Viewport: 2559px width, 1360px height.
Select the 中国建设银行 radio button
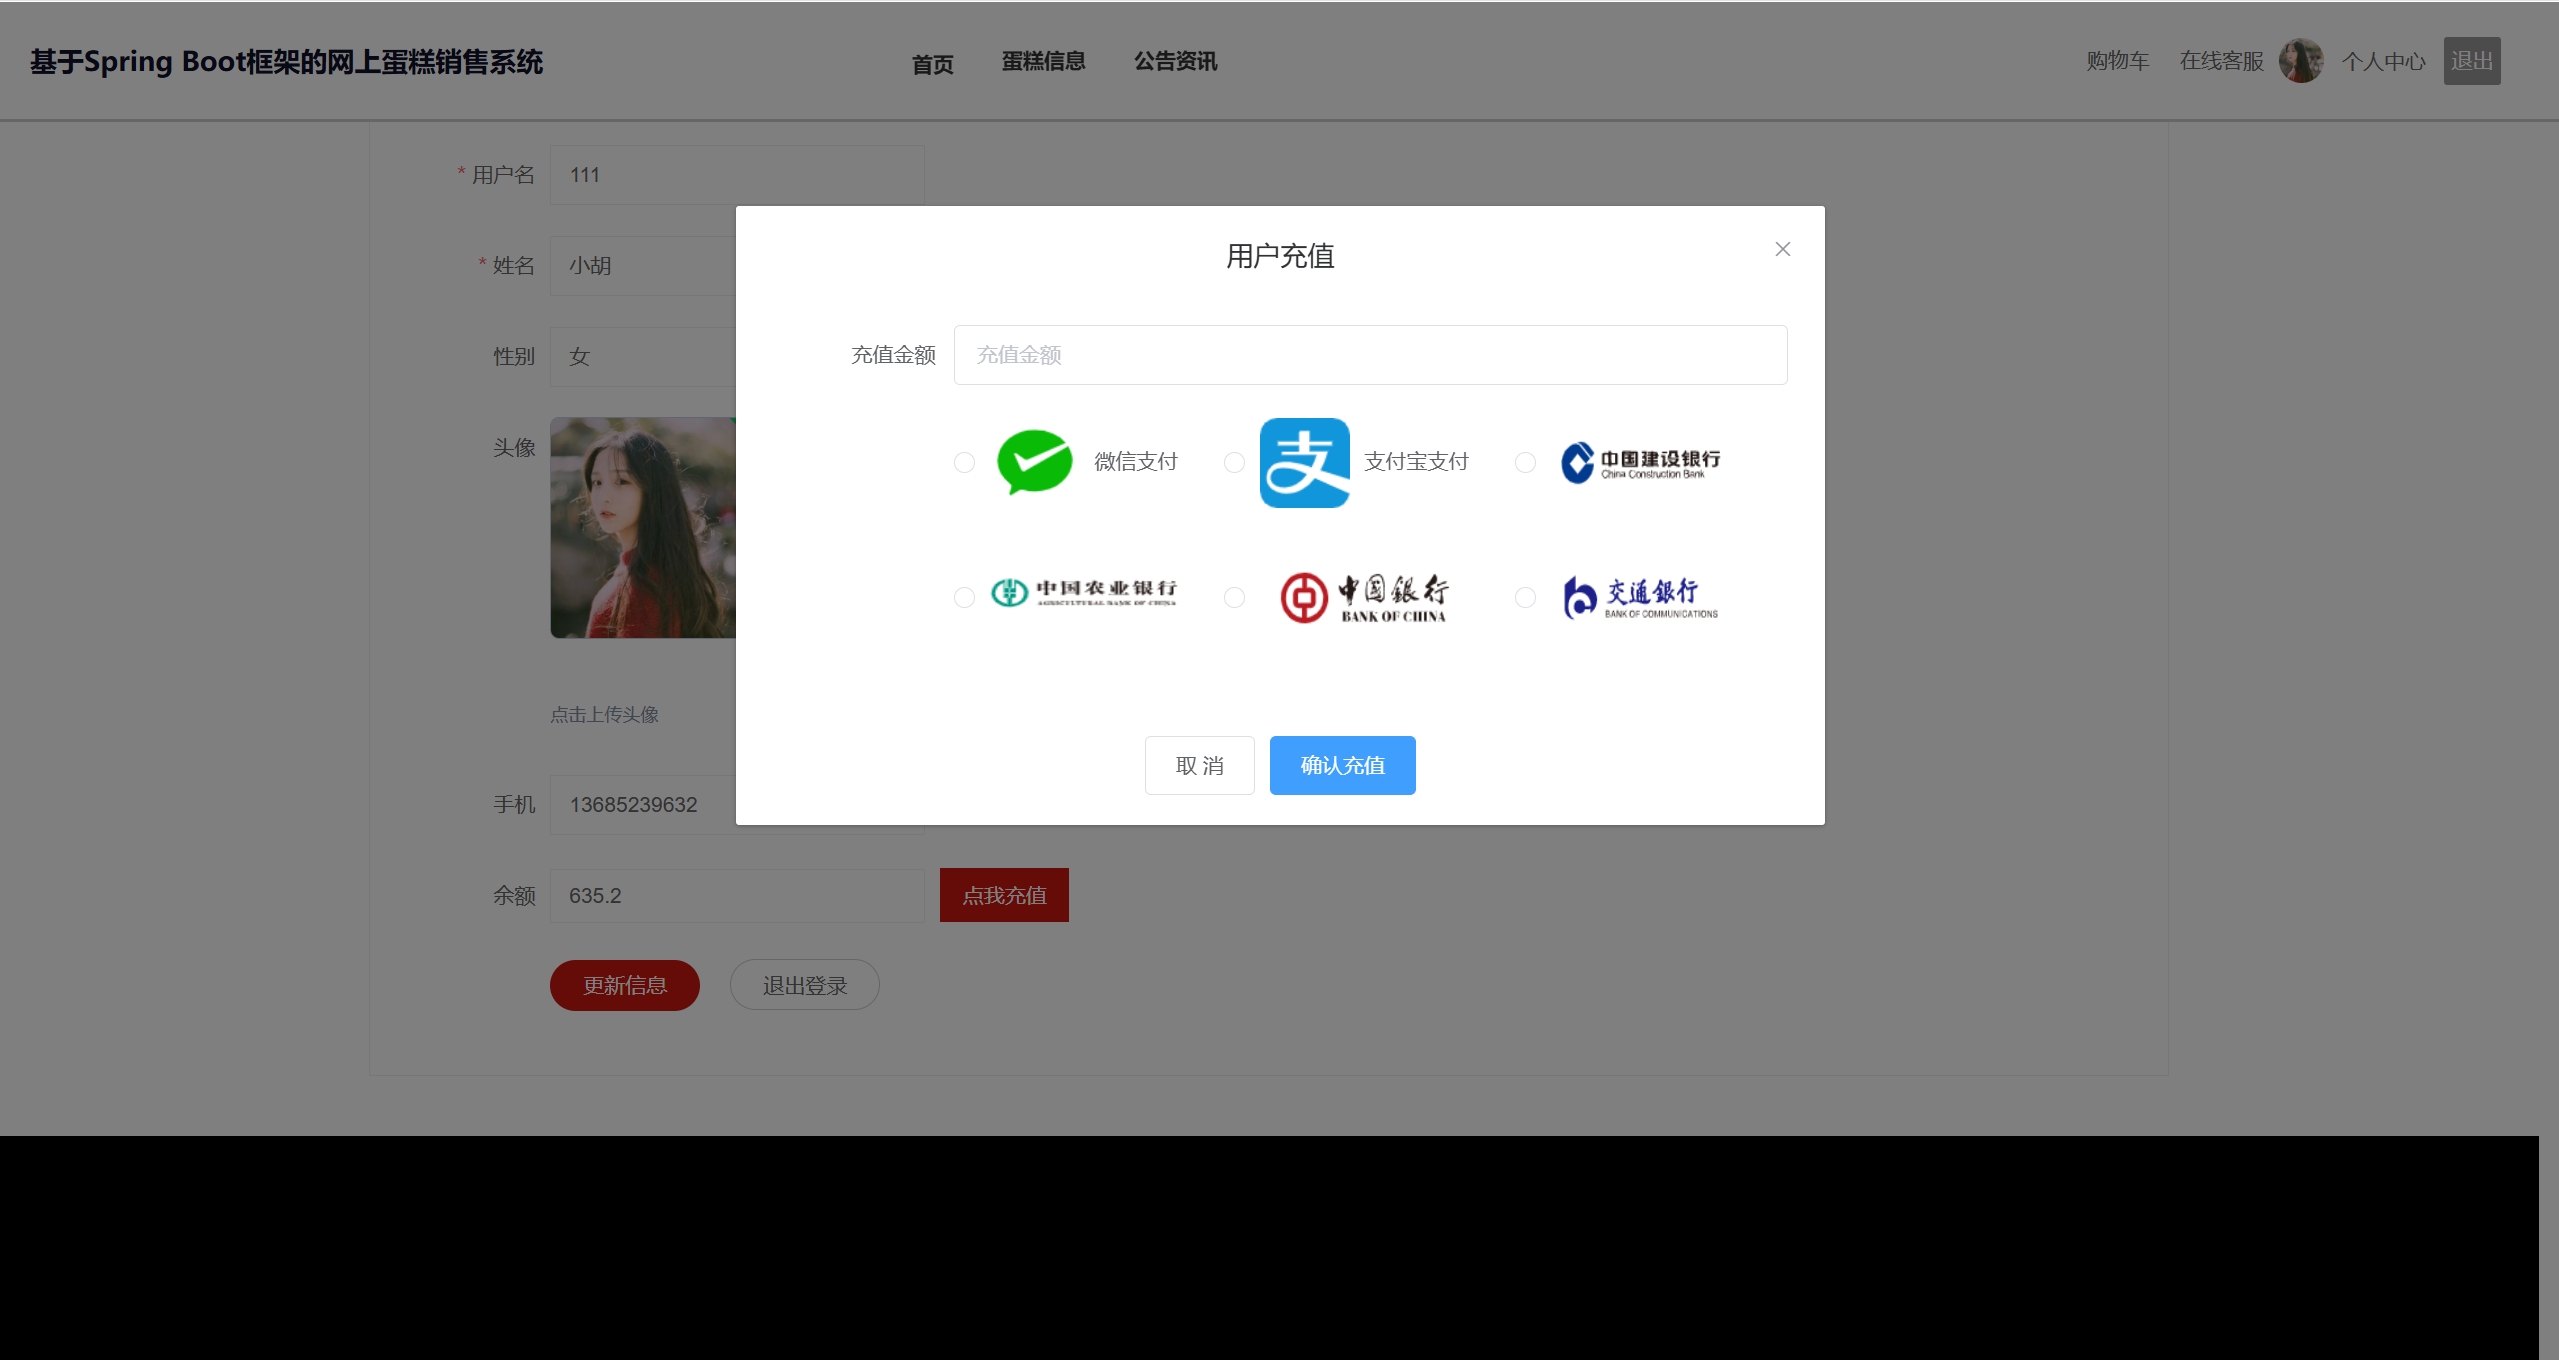point(1525,462)
